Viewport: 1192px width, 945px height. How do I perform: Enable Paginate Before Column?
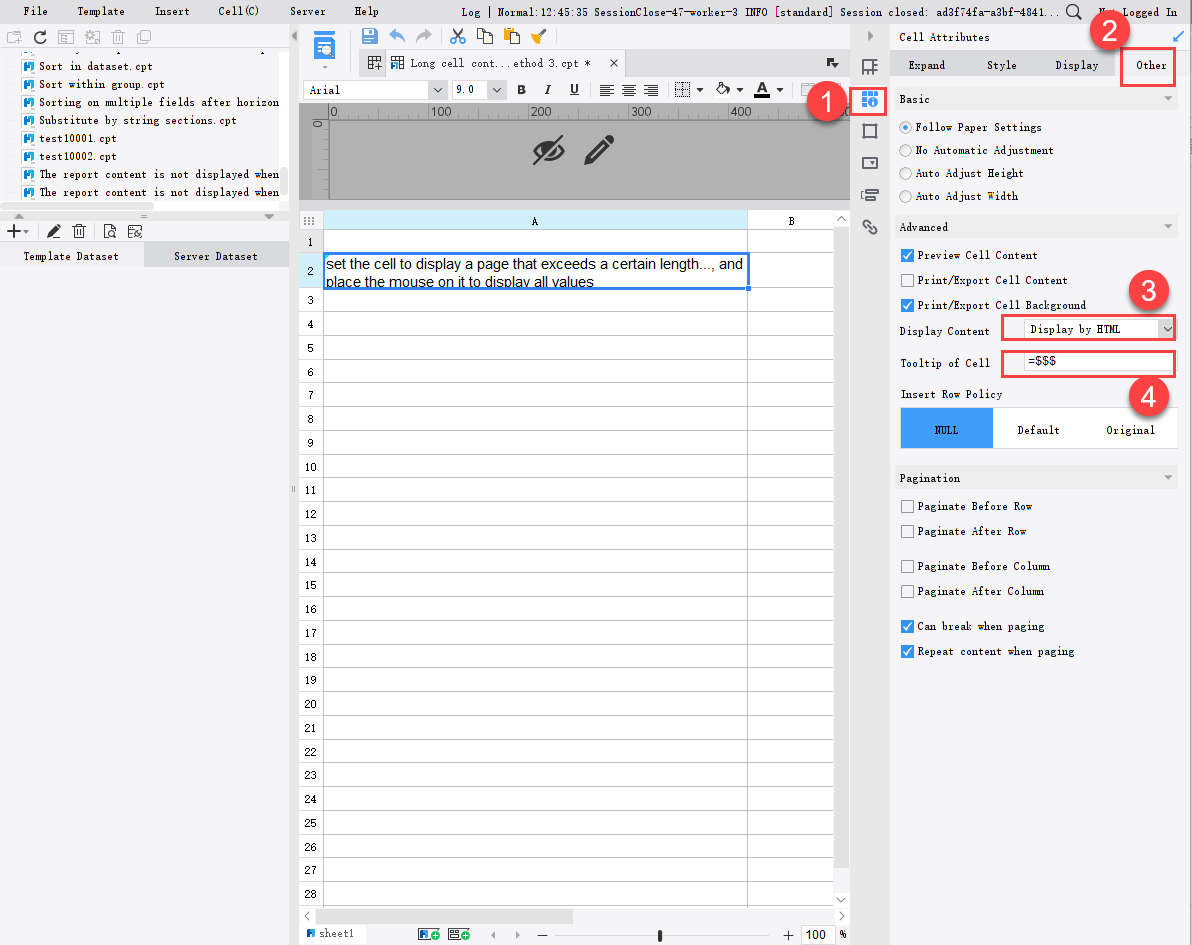[907, 566]
